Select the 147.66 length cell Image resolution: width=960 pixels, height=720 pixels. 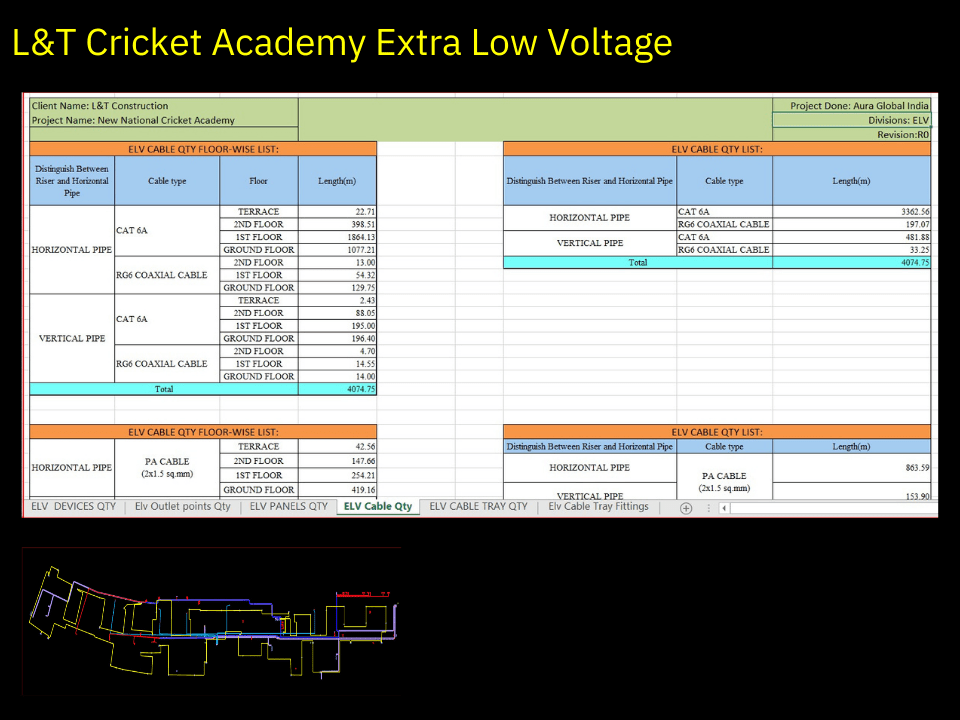pyautogui.click(x=337, y=461)
